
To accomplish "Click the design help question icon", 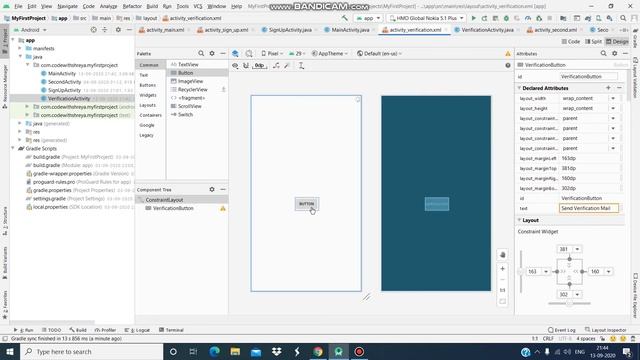I will click(508, 65).
